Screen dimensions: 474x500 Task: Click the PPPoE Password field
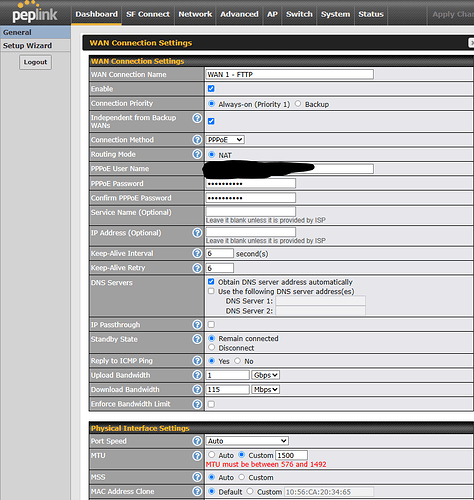251,183
